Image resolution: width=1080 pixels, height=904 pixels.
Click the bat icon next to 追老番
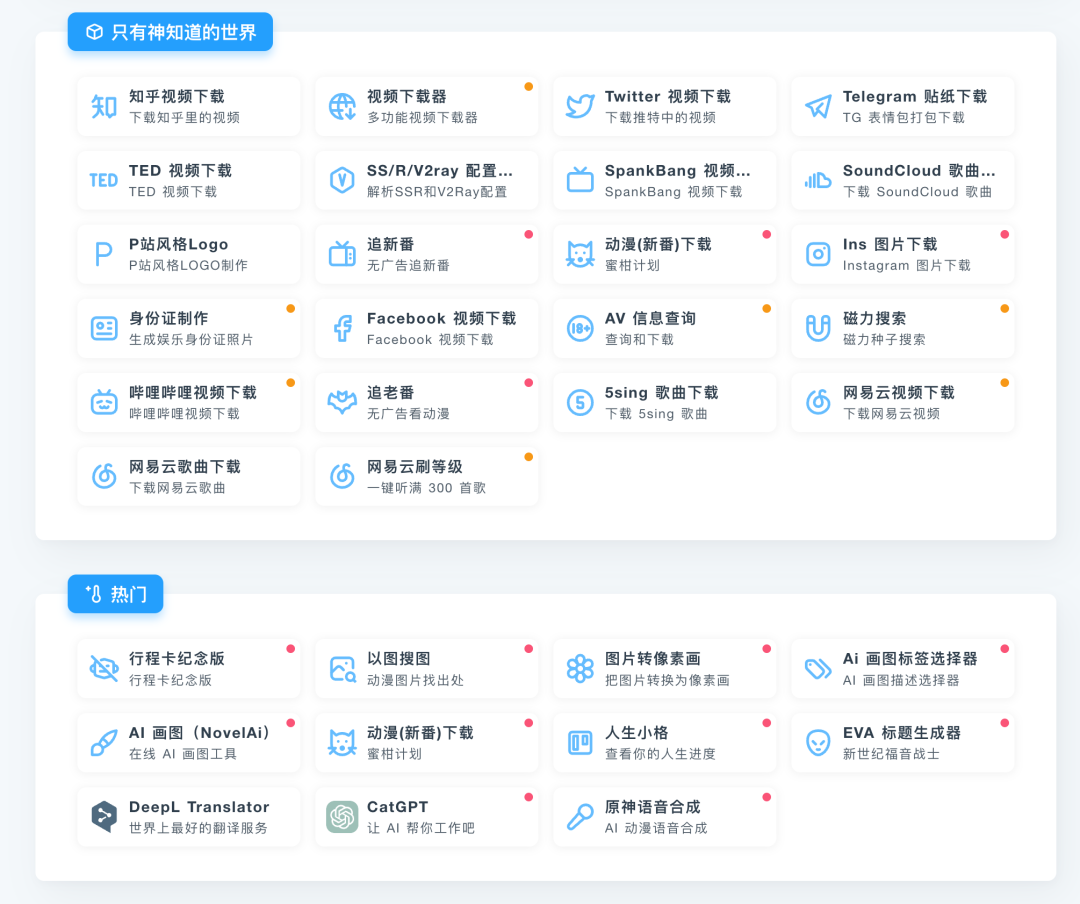(x=342, y=402)
